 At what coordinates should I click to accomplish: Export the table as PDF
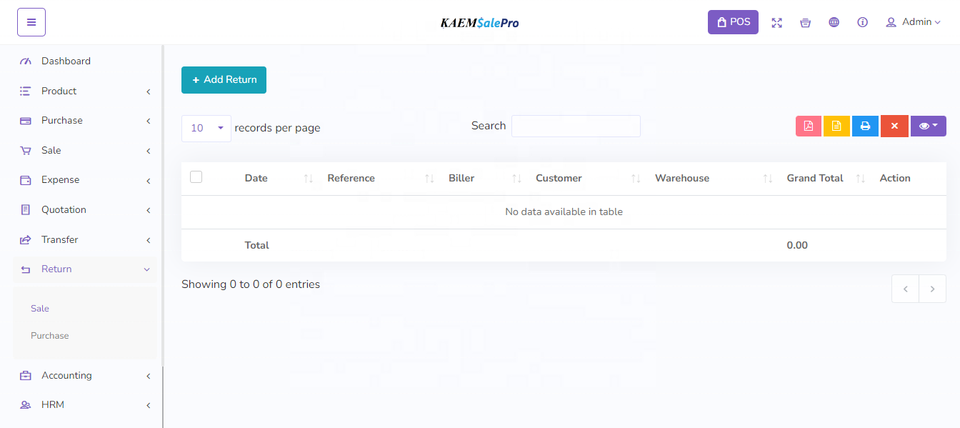click(808, 126)
